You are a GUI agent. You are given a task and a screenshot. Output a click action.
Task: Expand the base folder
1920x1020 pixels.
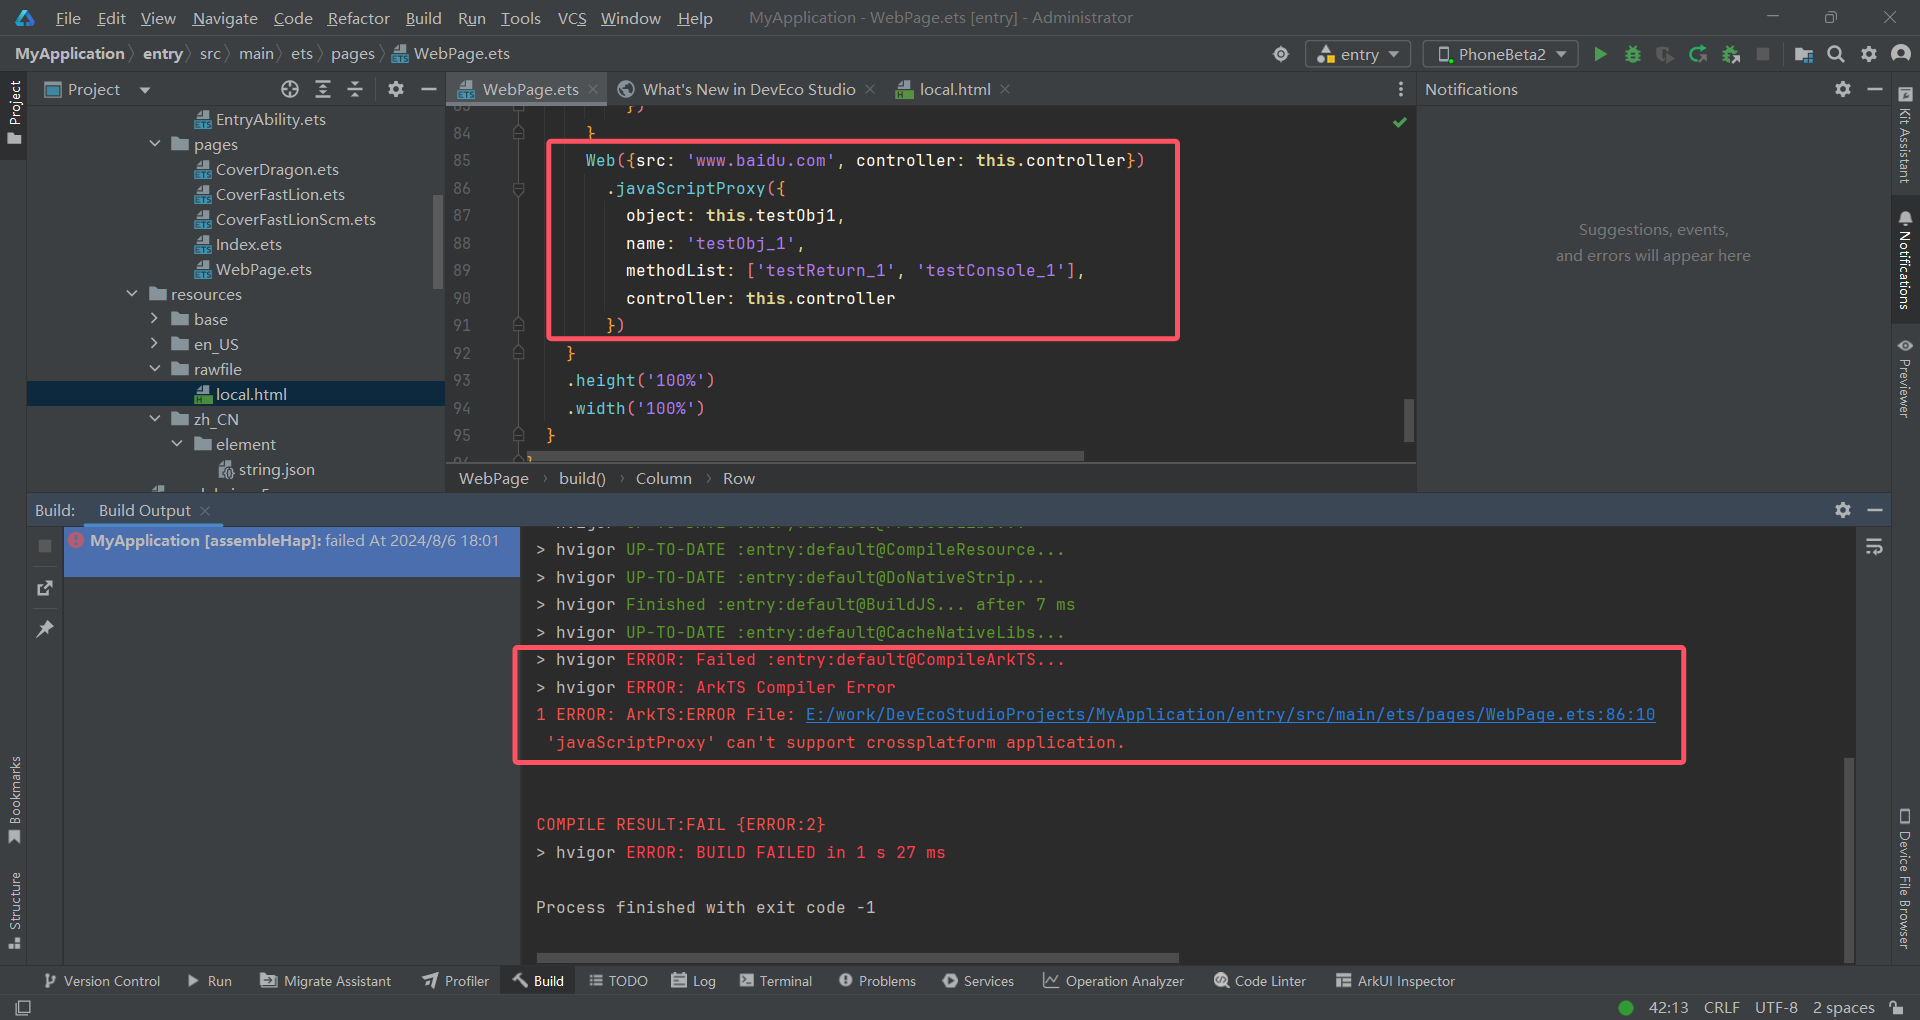pyautogui.click(x=155, y=319)
